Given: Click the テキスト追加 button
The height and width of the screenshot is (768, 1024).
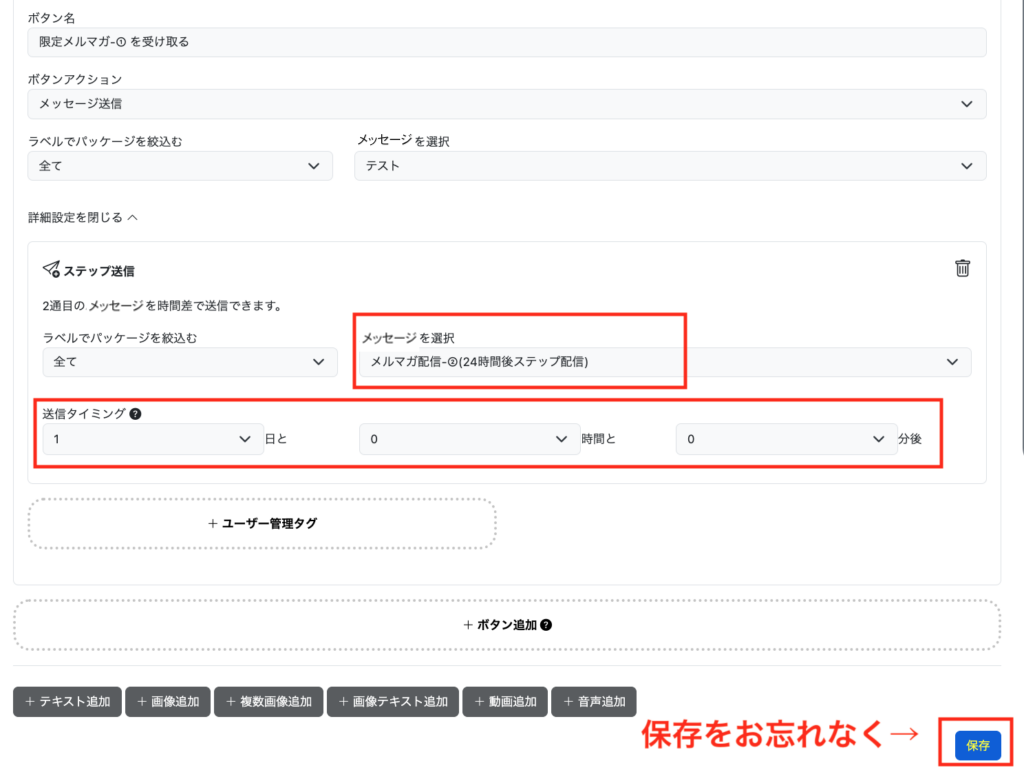Looking at the screenshot, I should click(x=67, y=702).
